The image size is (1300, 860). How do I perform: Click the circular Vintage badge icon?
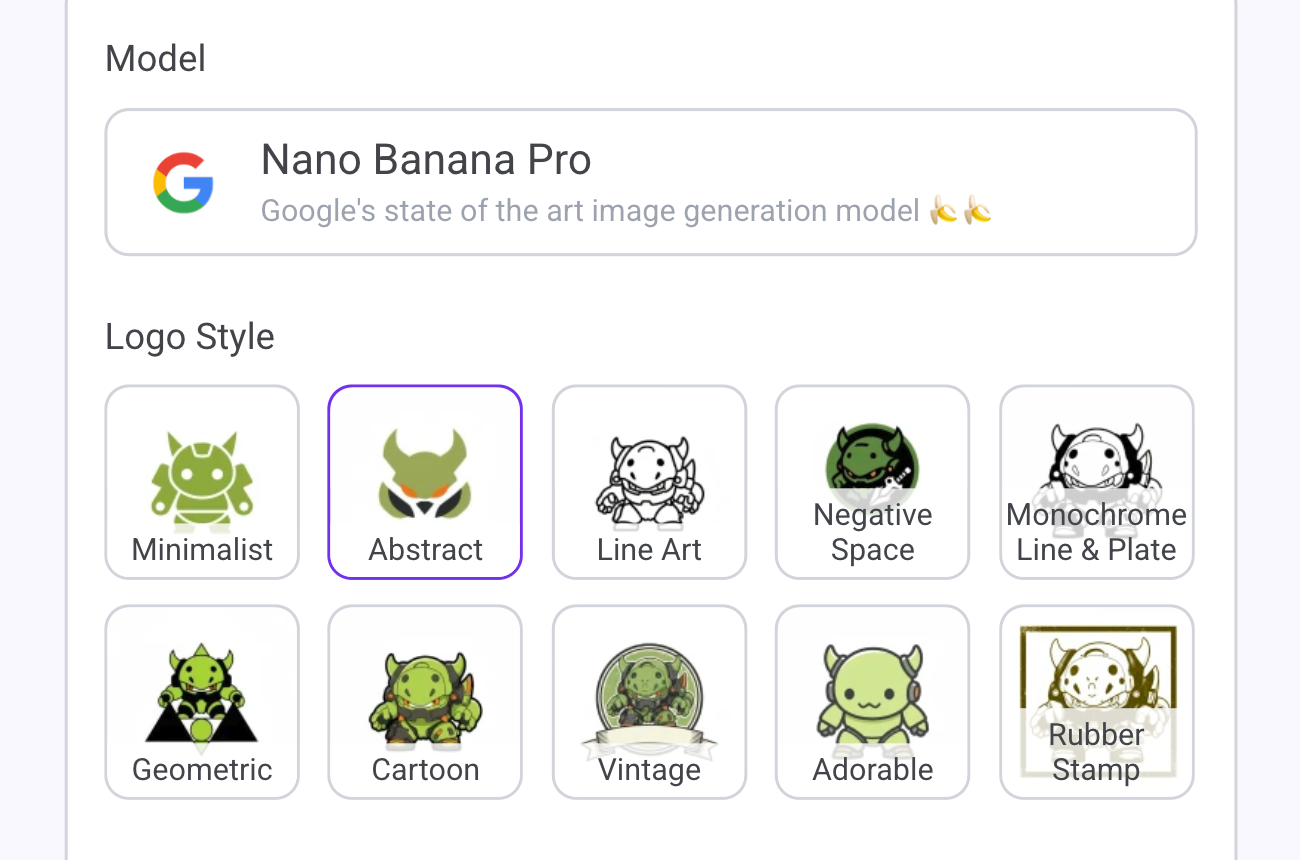click(649, 692)
